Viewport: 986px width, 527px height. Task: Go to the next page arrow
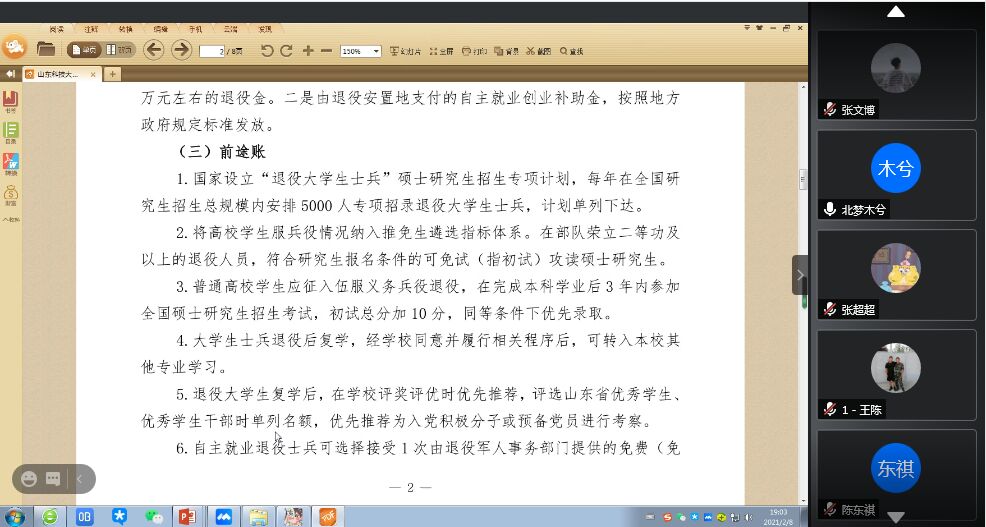click(x=181, y=50)
